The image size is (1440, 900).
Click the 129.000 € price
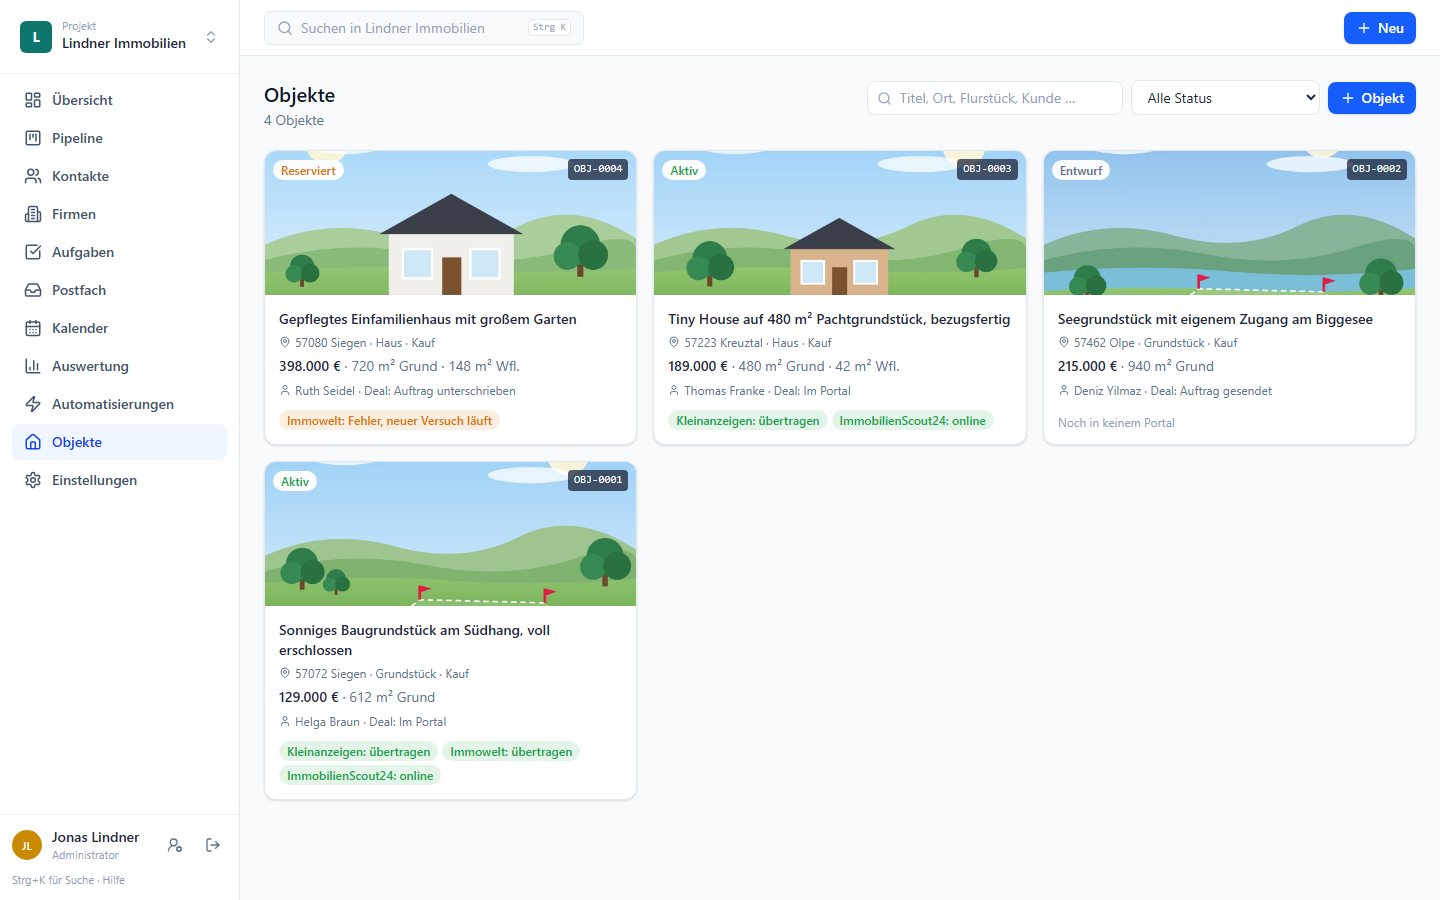[309, 697]
